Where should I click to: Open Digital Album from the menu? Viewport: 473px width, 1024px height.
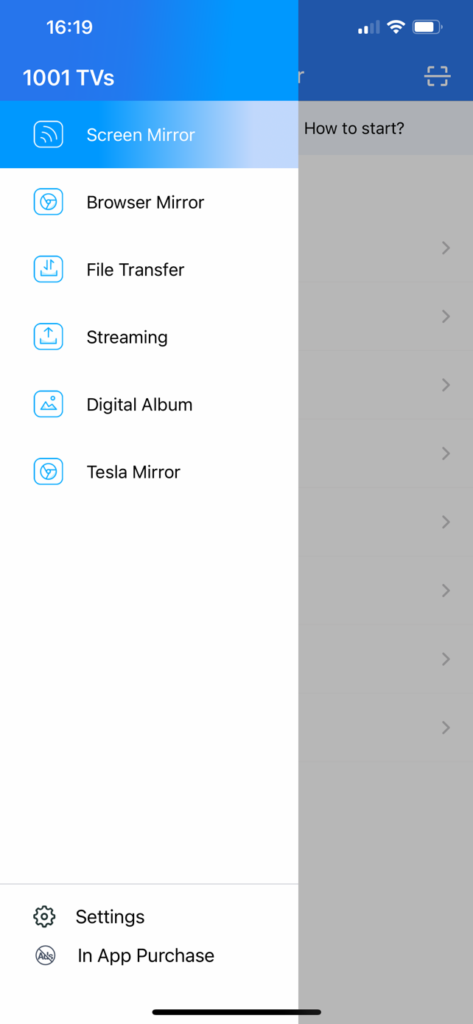149,404
